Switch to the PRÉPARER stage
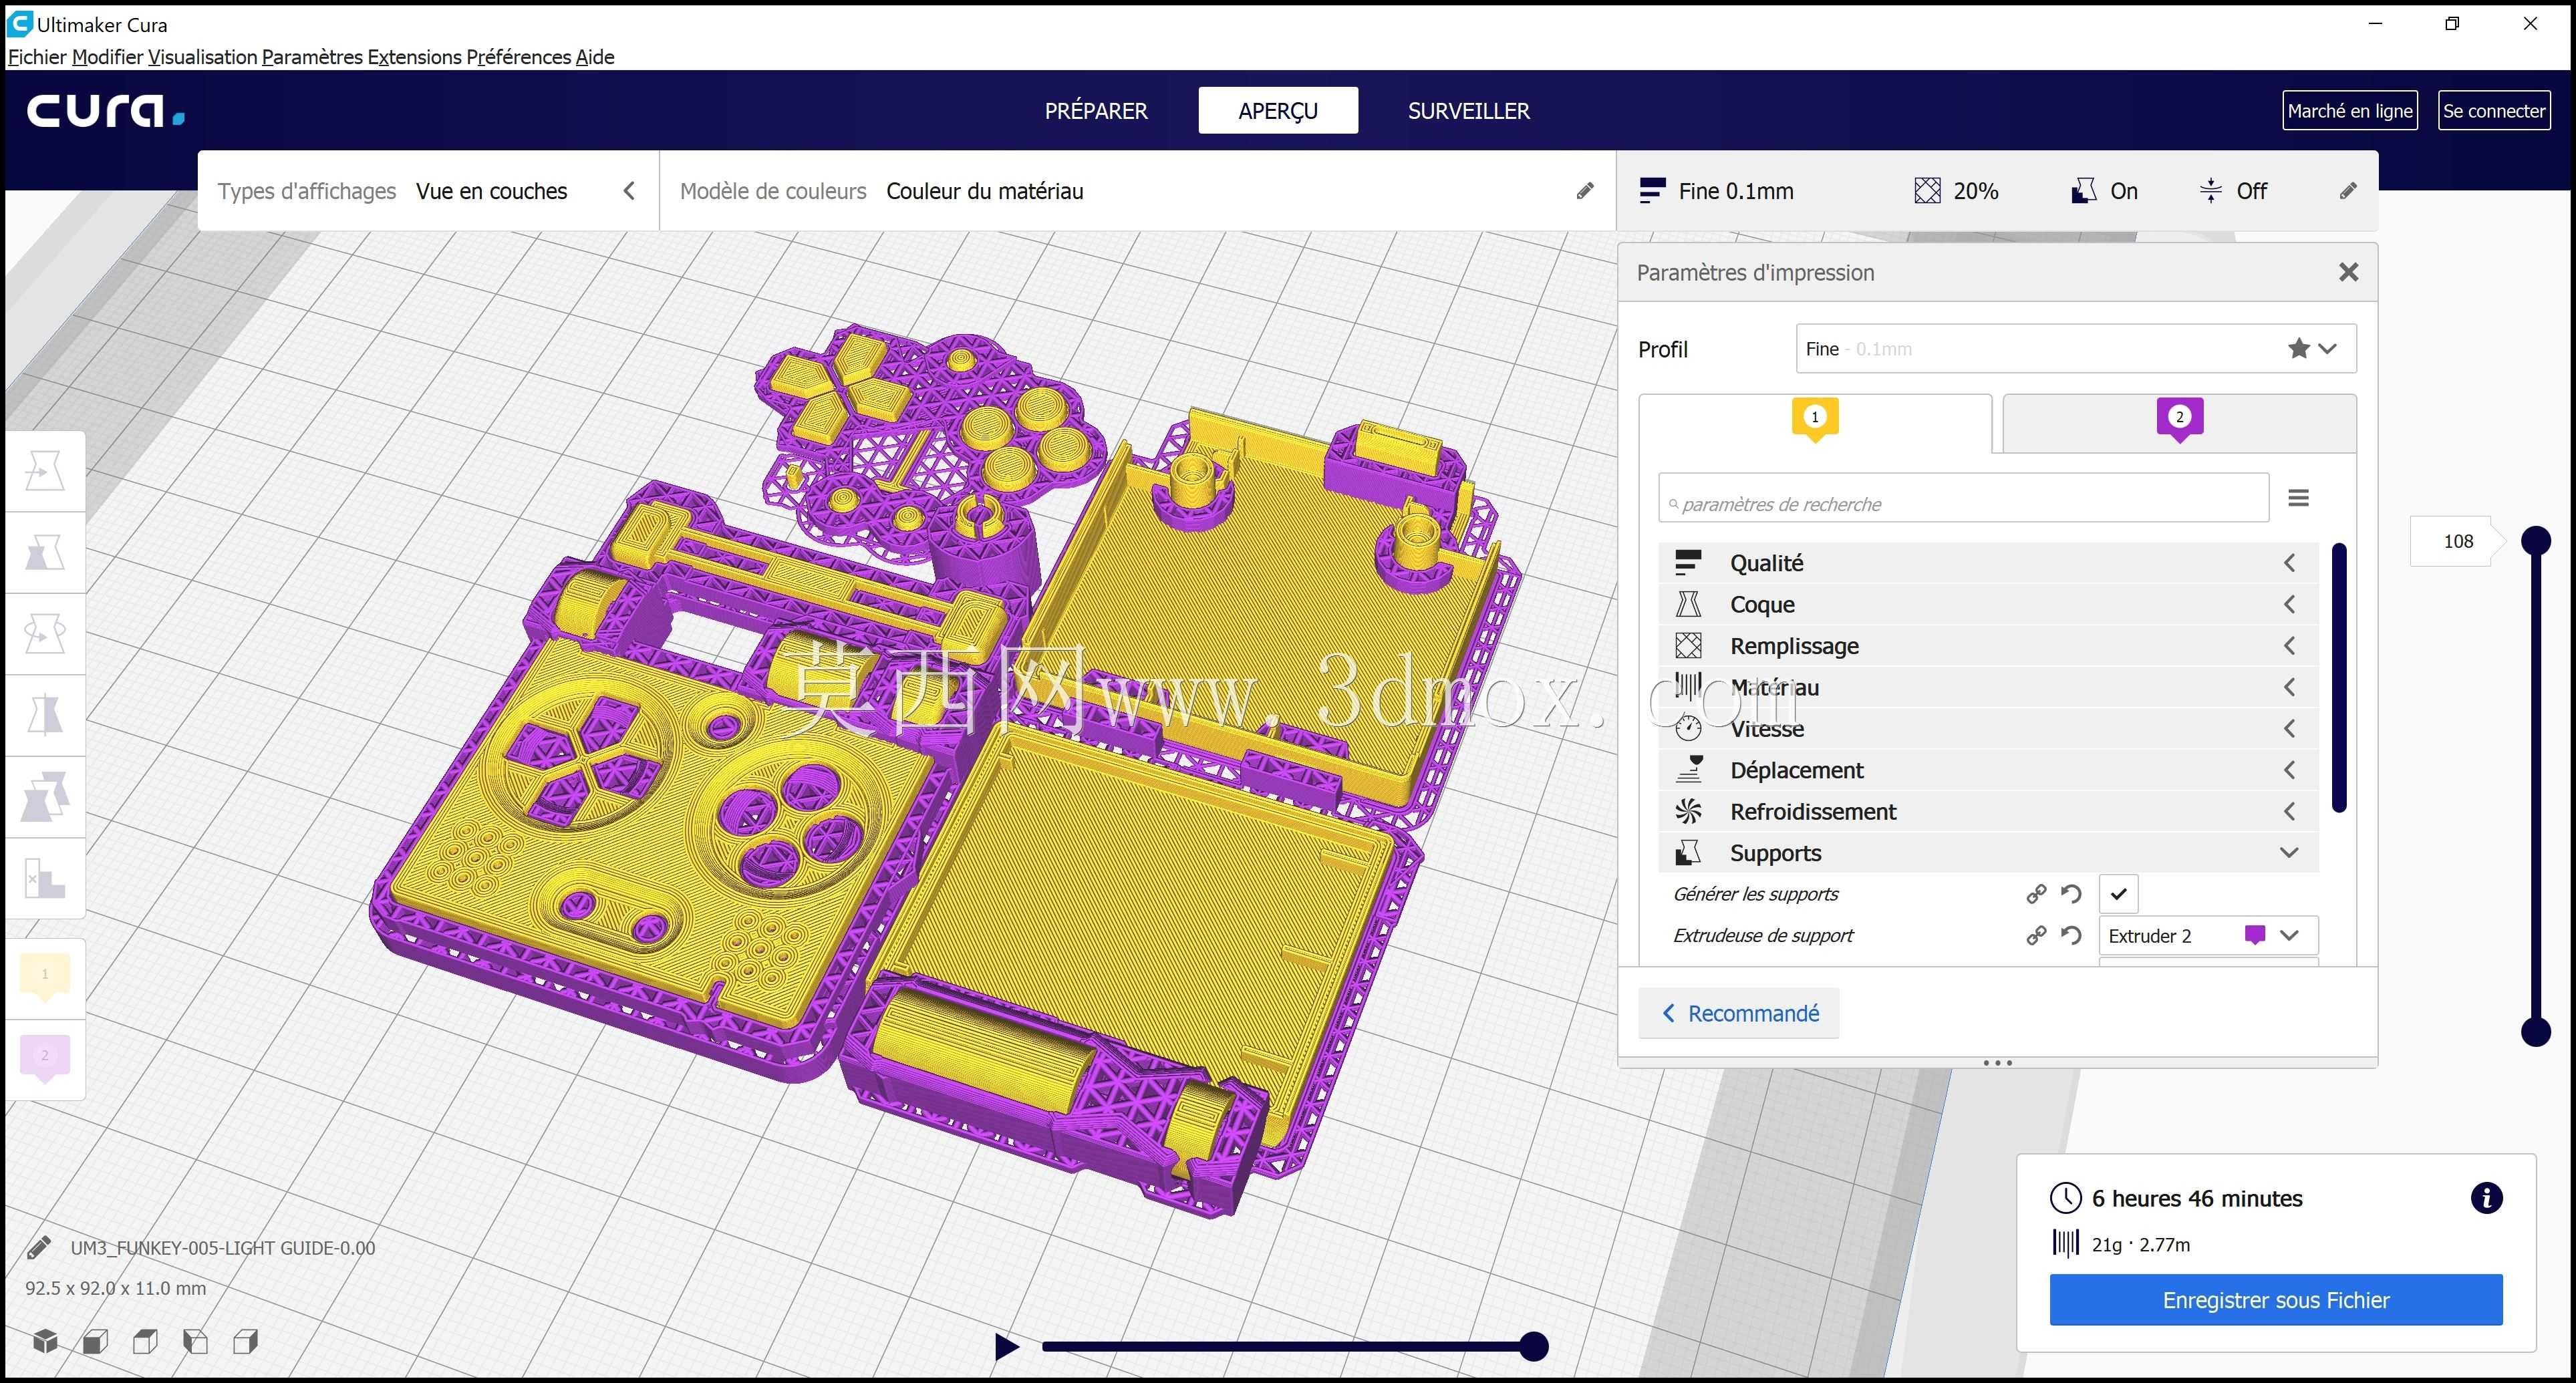 (x=1096, y=111)
